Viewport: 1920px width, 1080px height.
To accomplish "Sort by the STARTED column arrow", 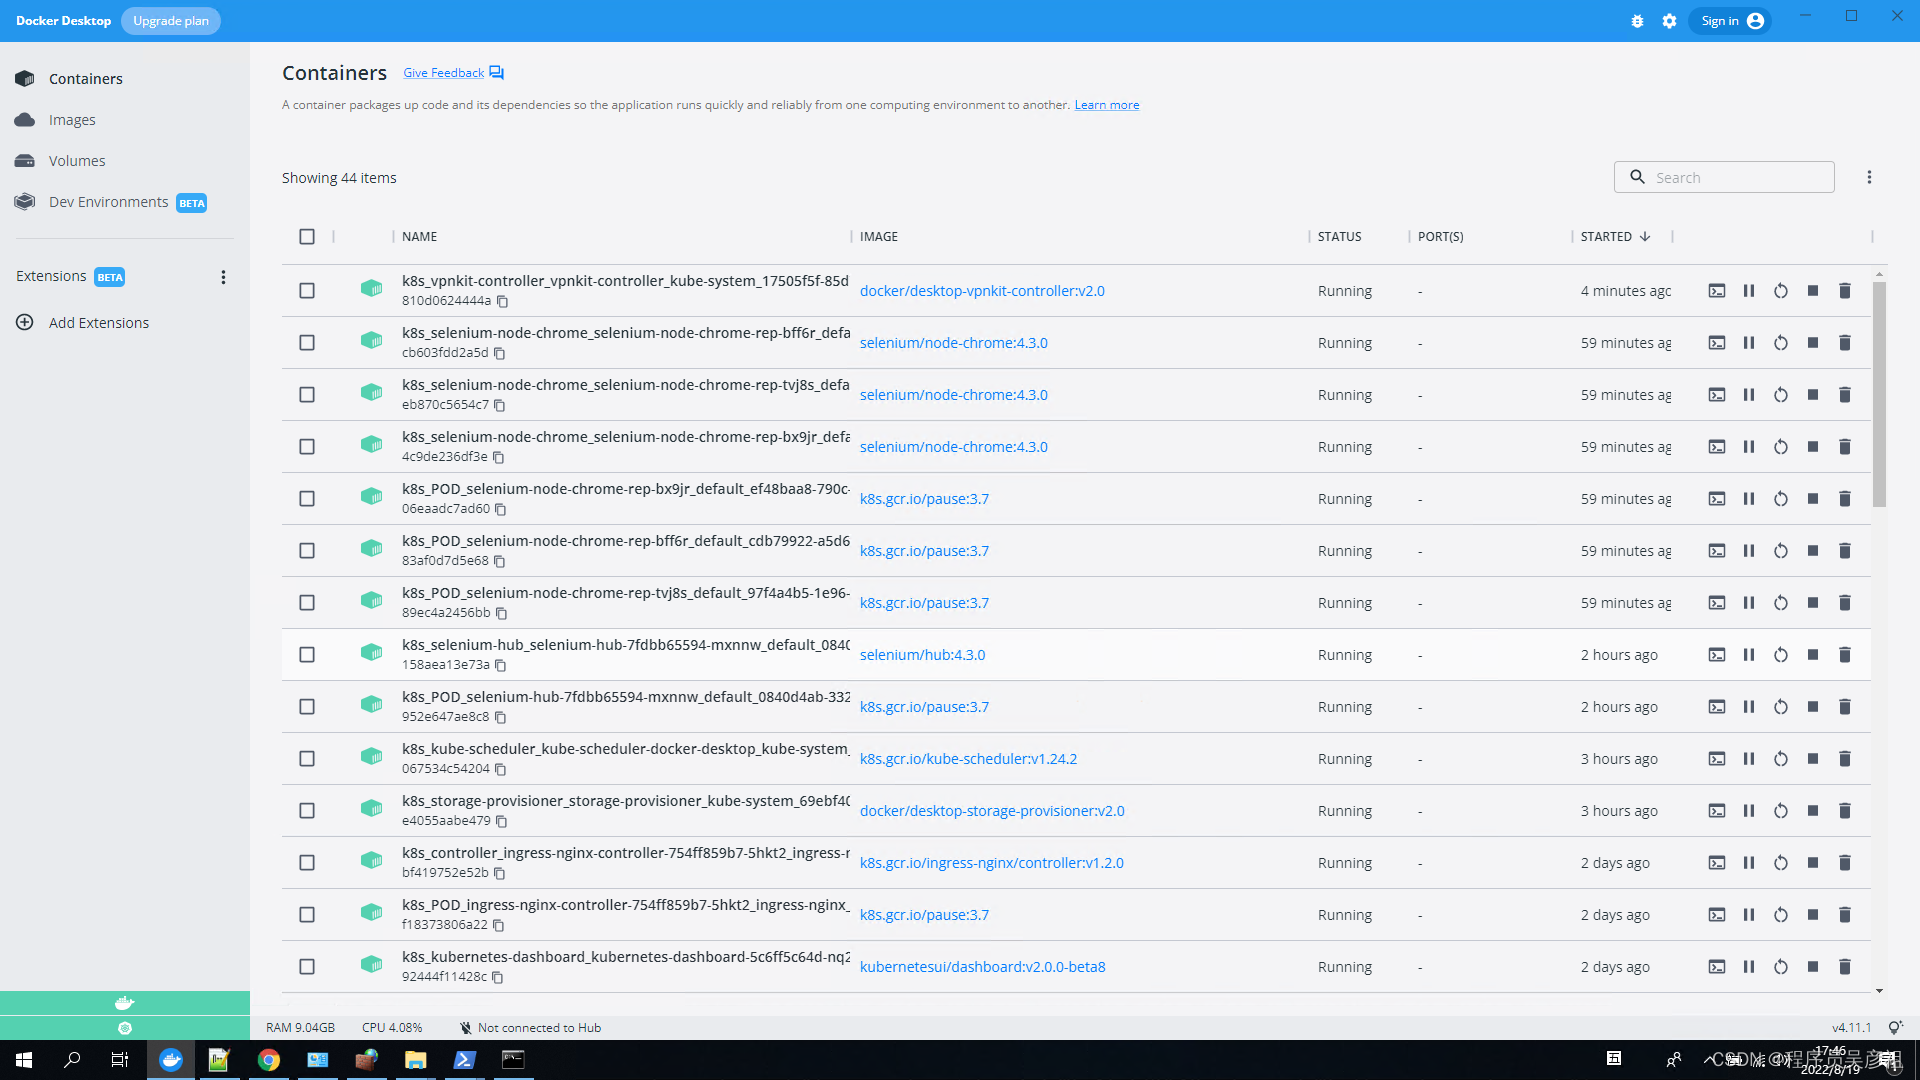I will [1645, 237].
